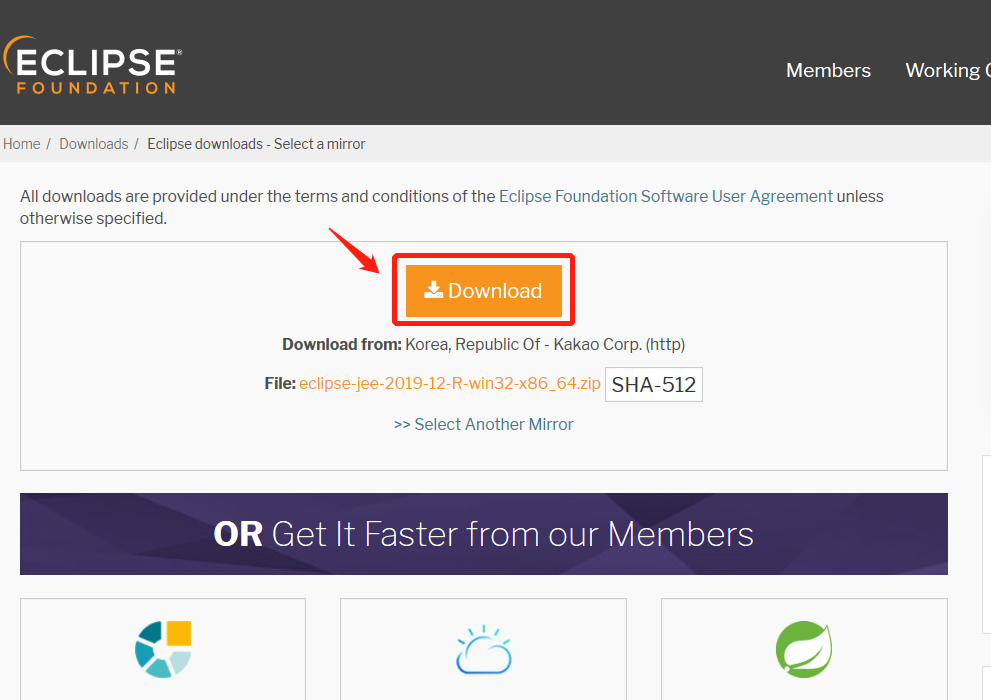
Task: Click the Kakao Corp. mirror source text
Action: pos(545,344)
